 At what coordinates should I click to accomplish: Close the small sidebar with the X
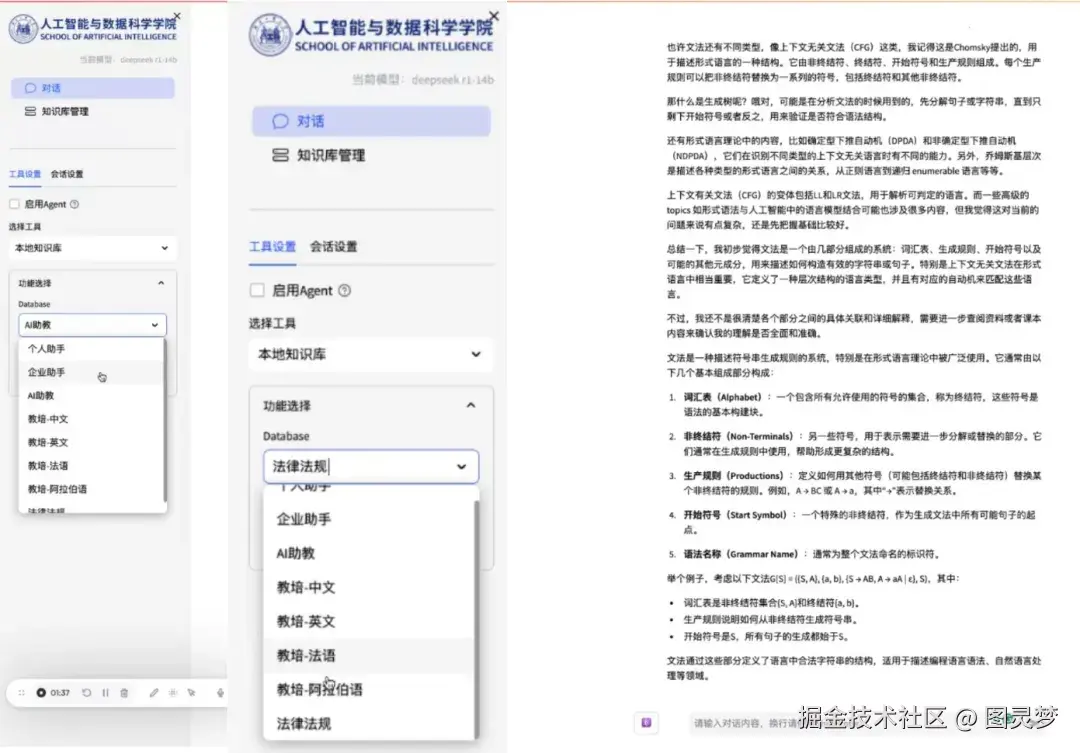pos(177,15)
